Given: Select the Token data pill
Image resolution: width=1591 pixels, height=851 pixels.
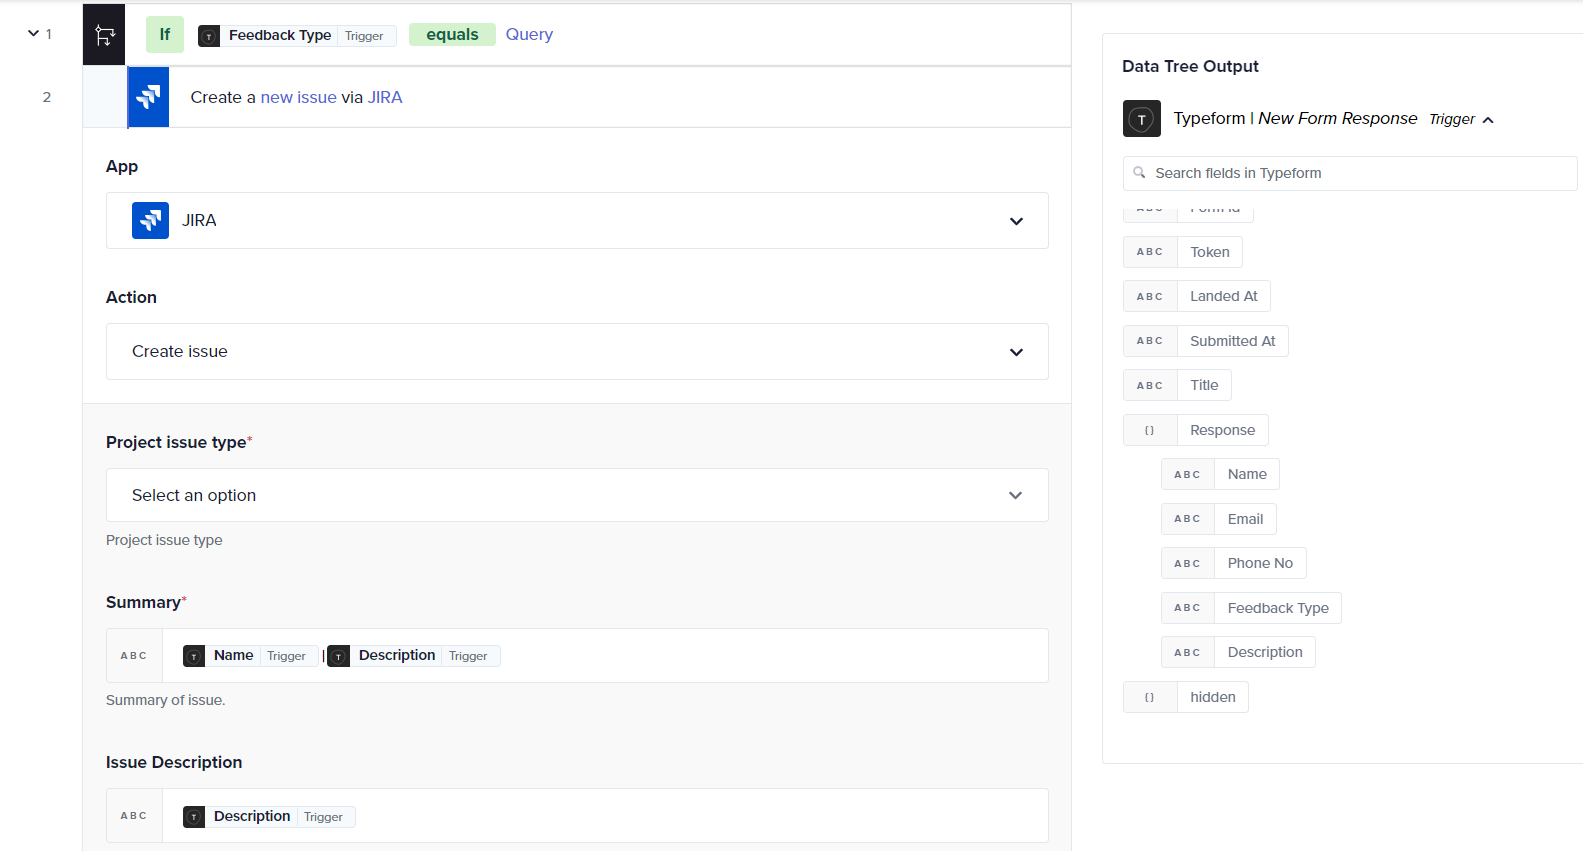Looking at the screenshot, I should [1183, 252].
